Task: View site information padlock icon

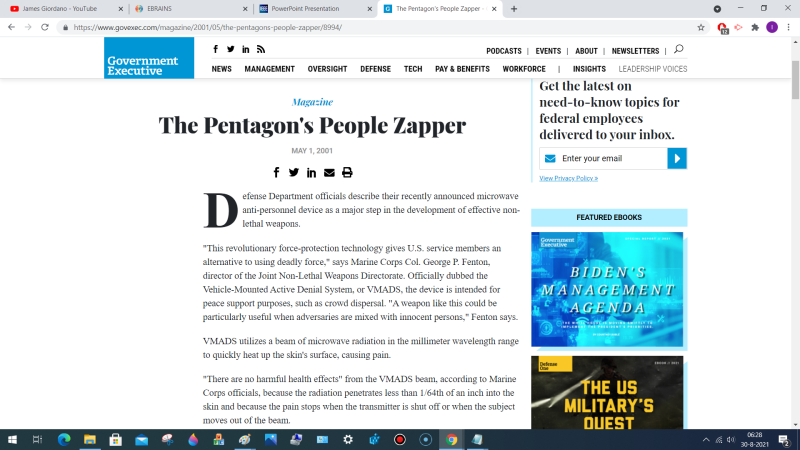Action: (65, 28)
